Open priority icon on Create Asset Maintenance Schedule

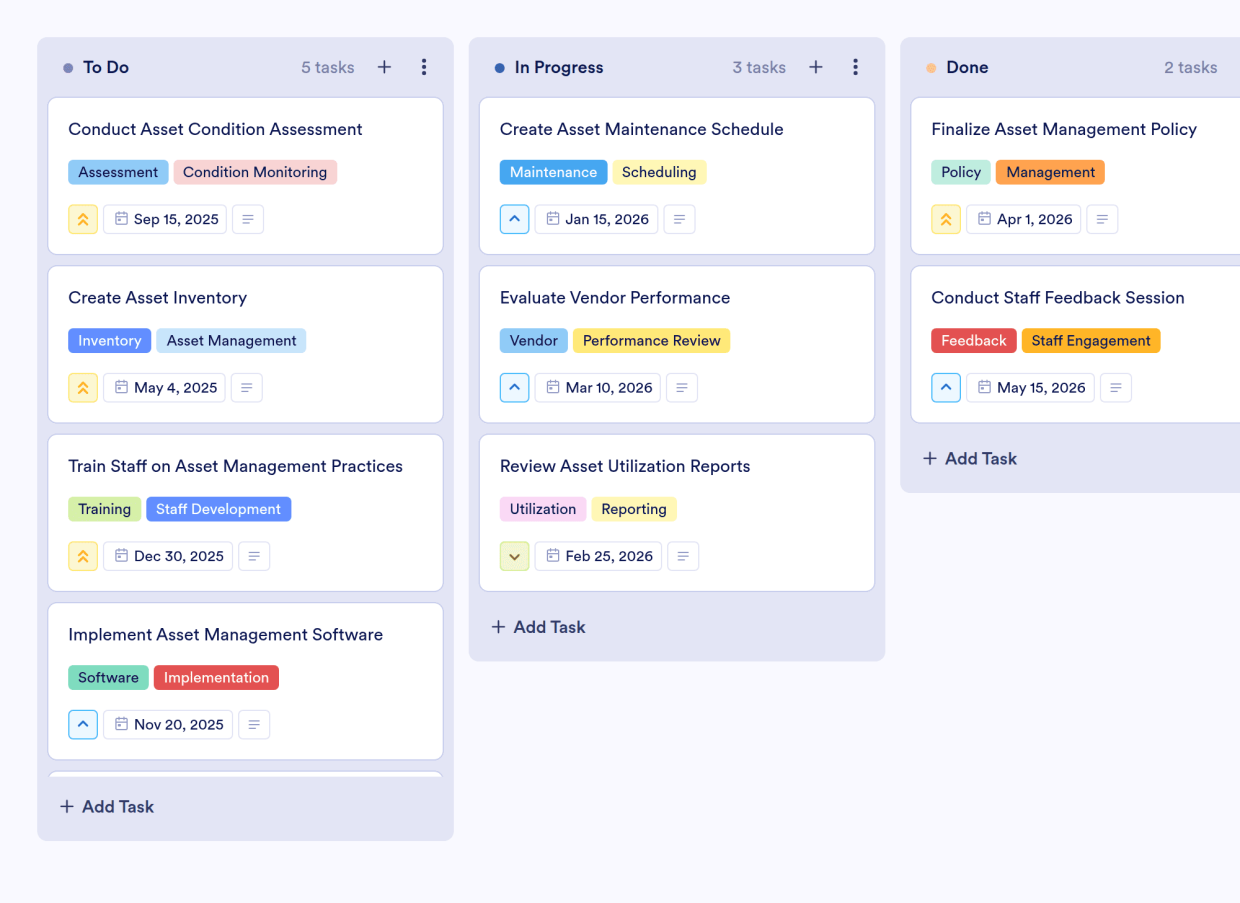(x=515, y=219)
